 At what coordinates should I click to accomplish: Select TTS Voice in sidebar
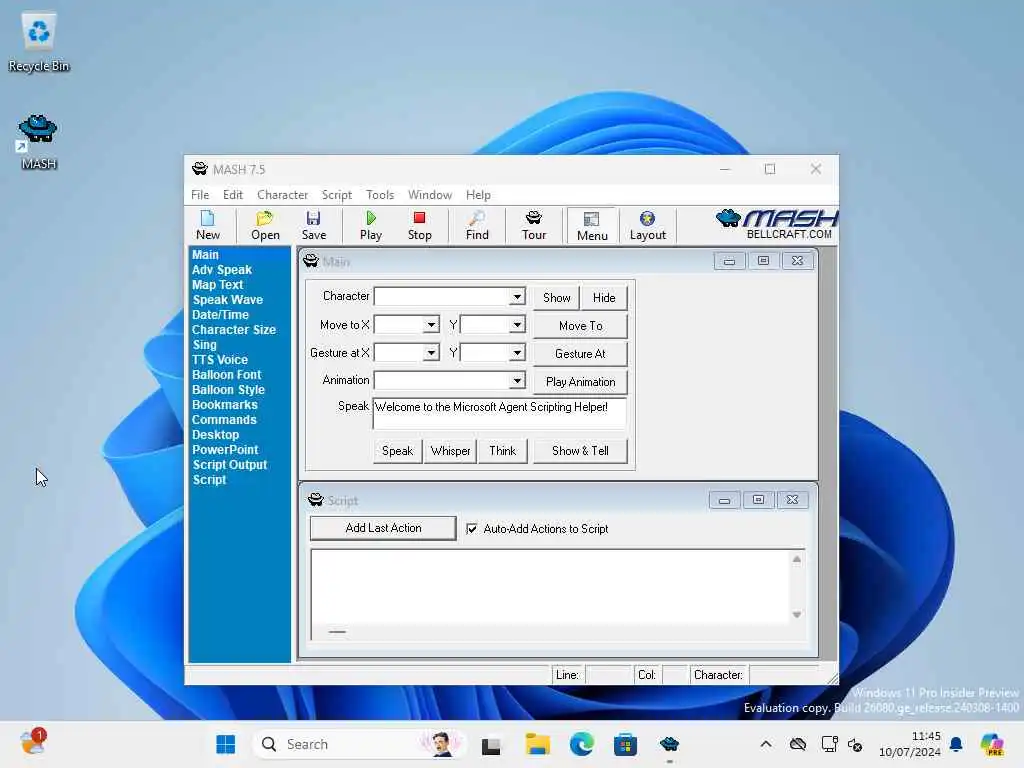pyautogui.click(x=219, y=360)
